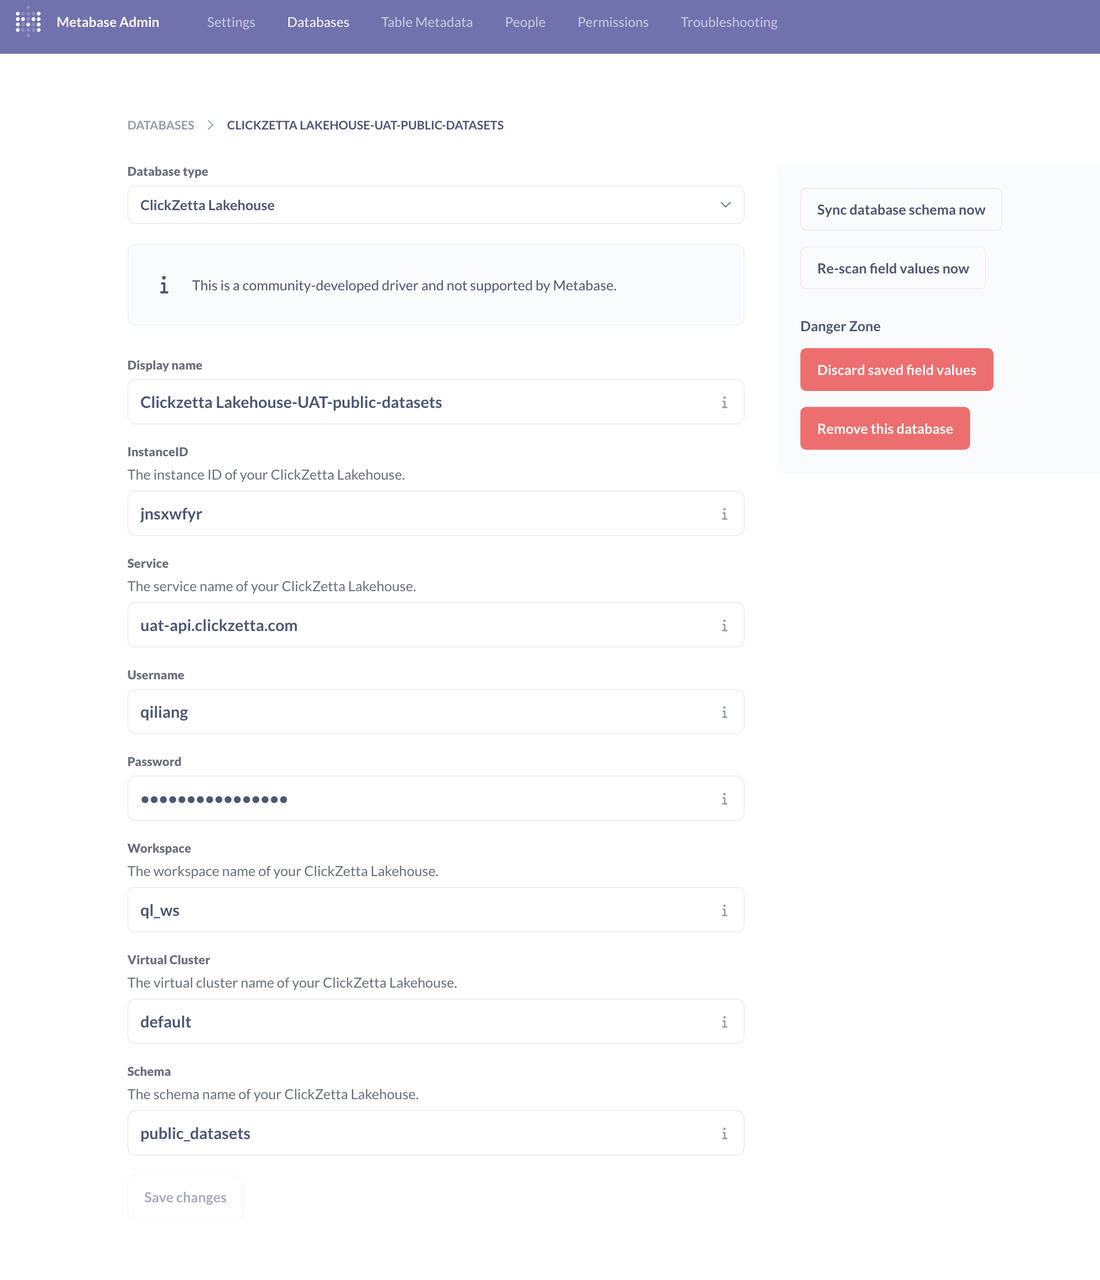This screenshot has width=1100, height=1280.
Task: Click info icon in Service field
Action: pos(724,626)
